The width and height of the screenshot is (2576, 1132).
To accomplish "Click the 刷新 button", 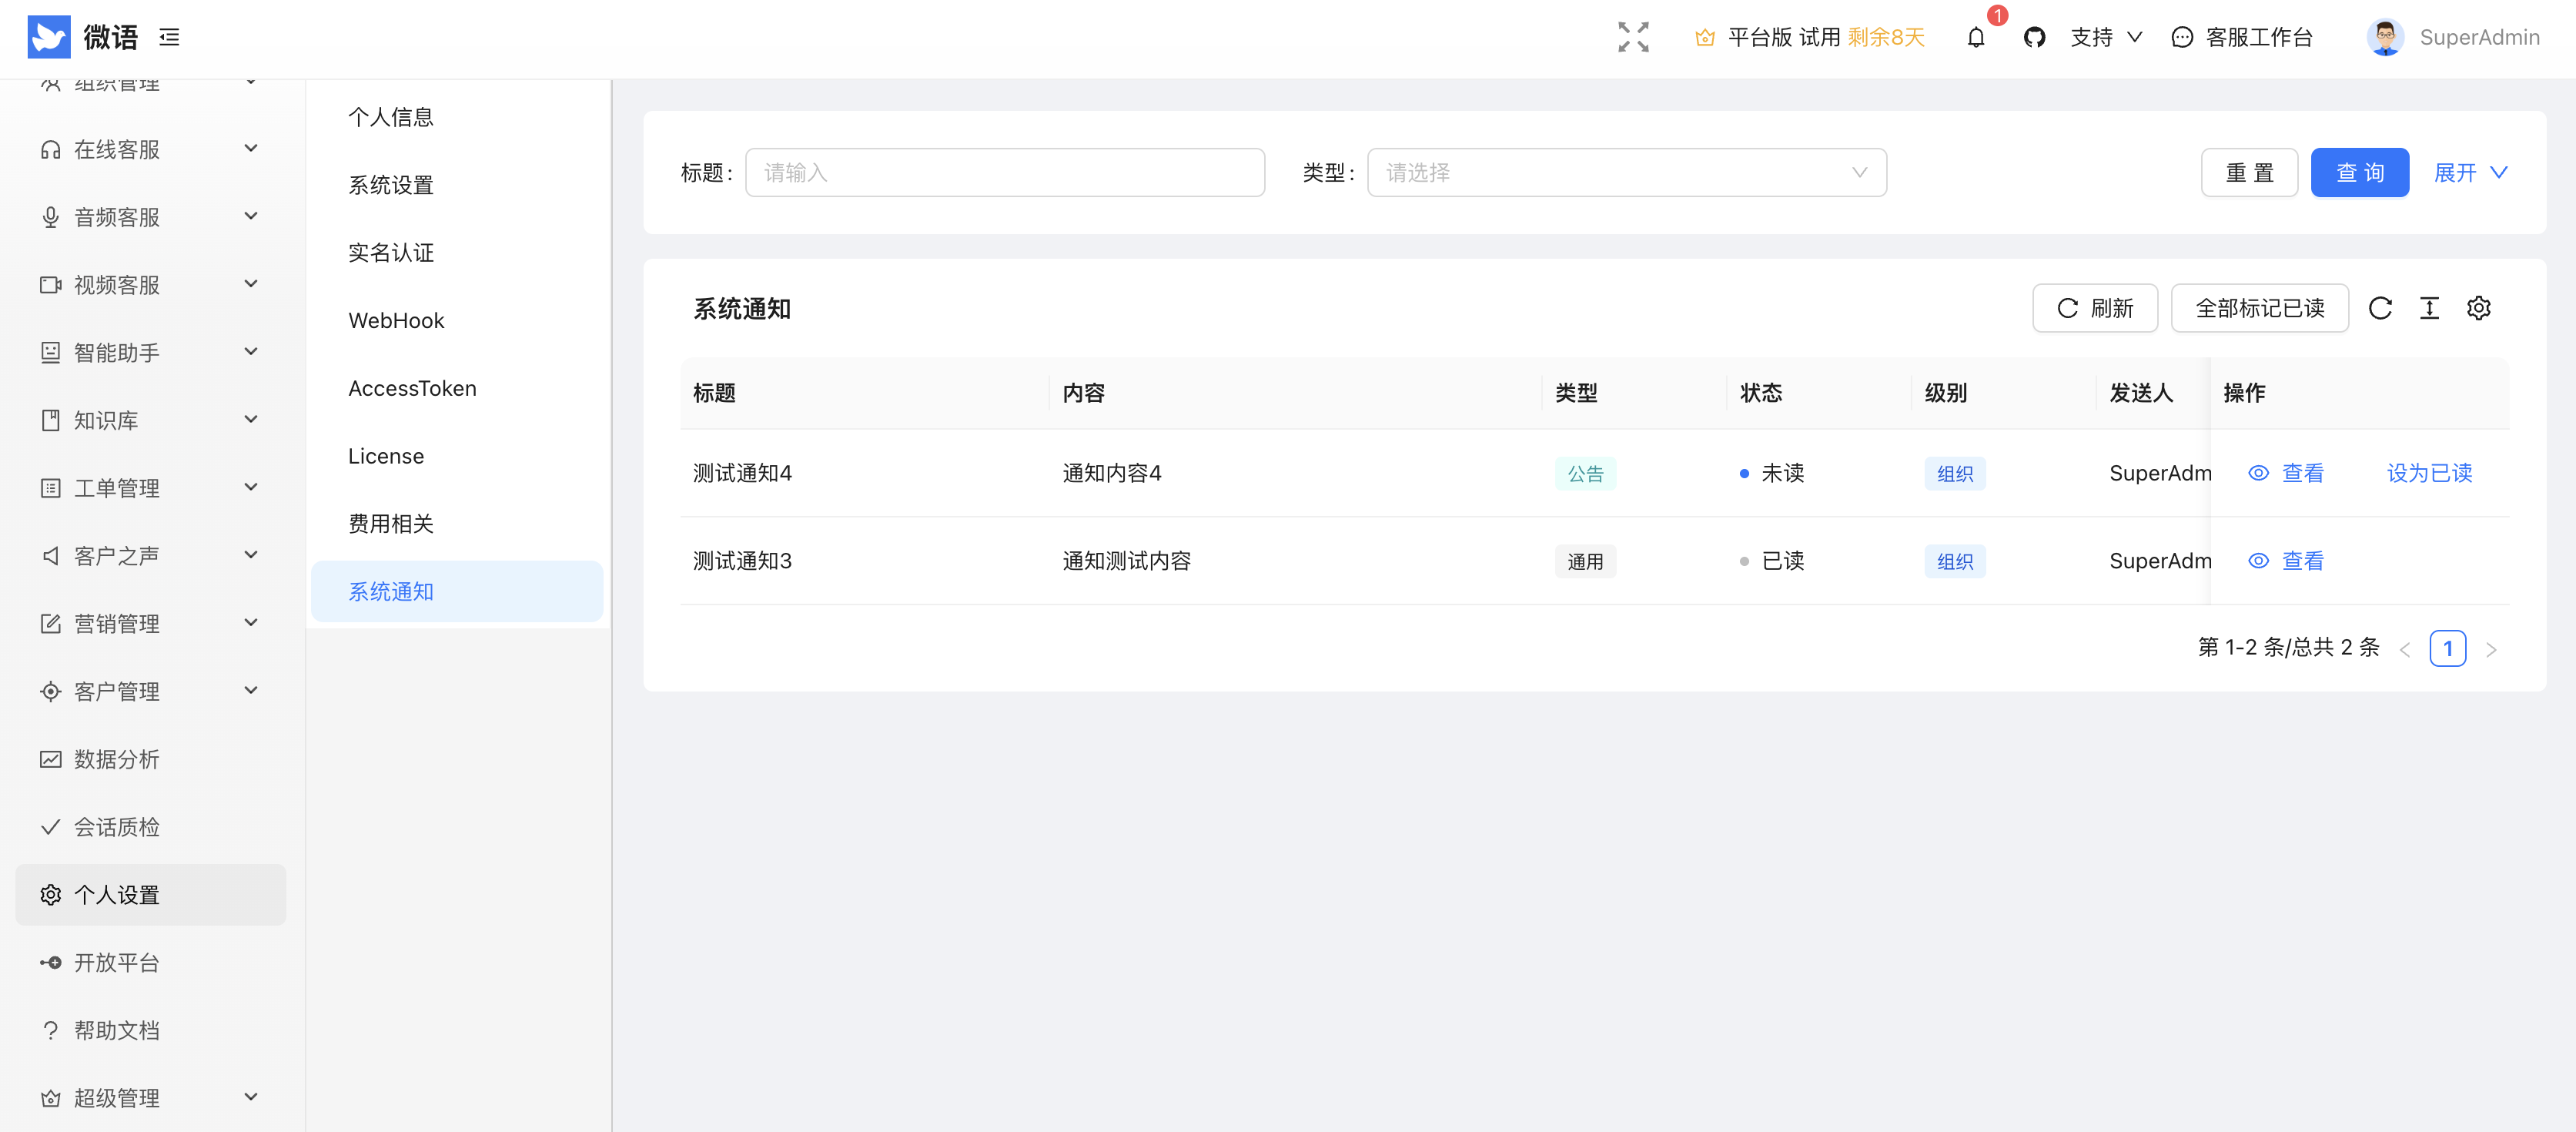I will pos(2094,308).
